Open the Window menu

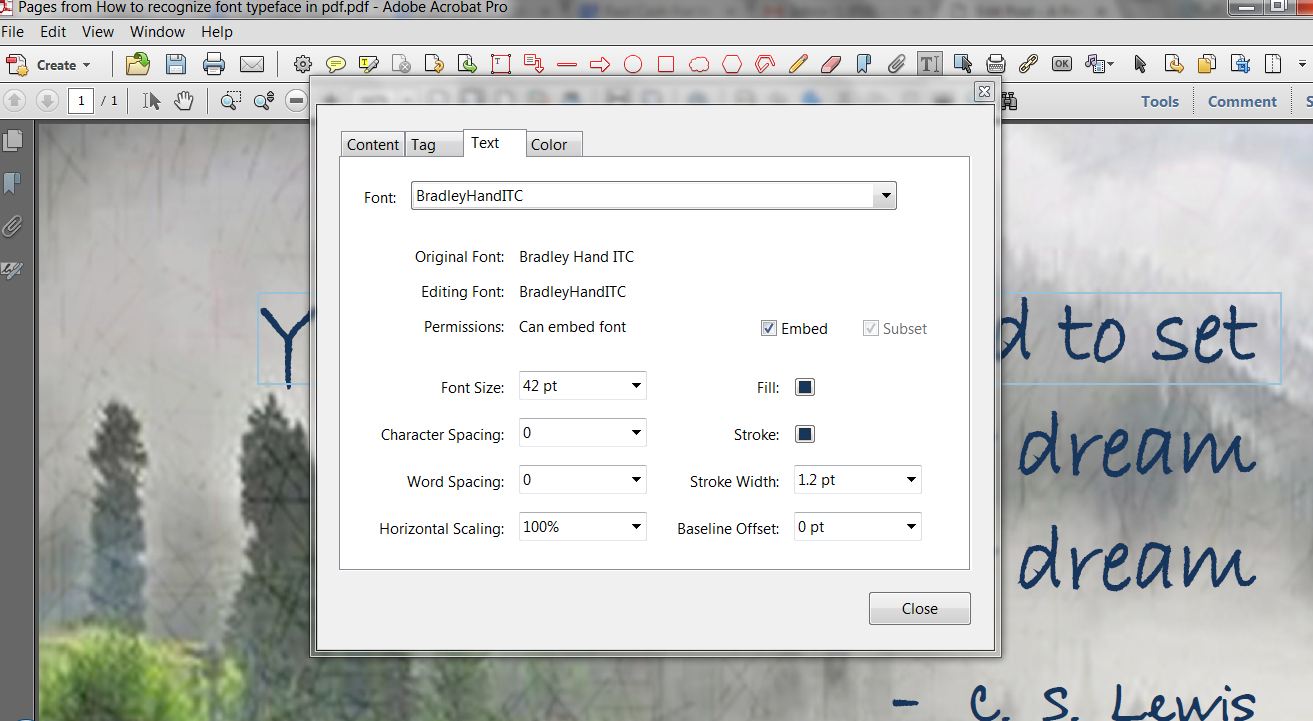[x=157, y=31]
